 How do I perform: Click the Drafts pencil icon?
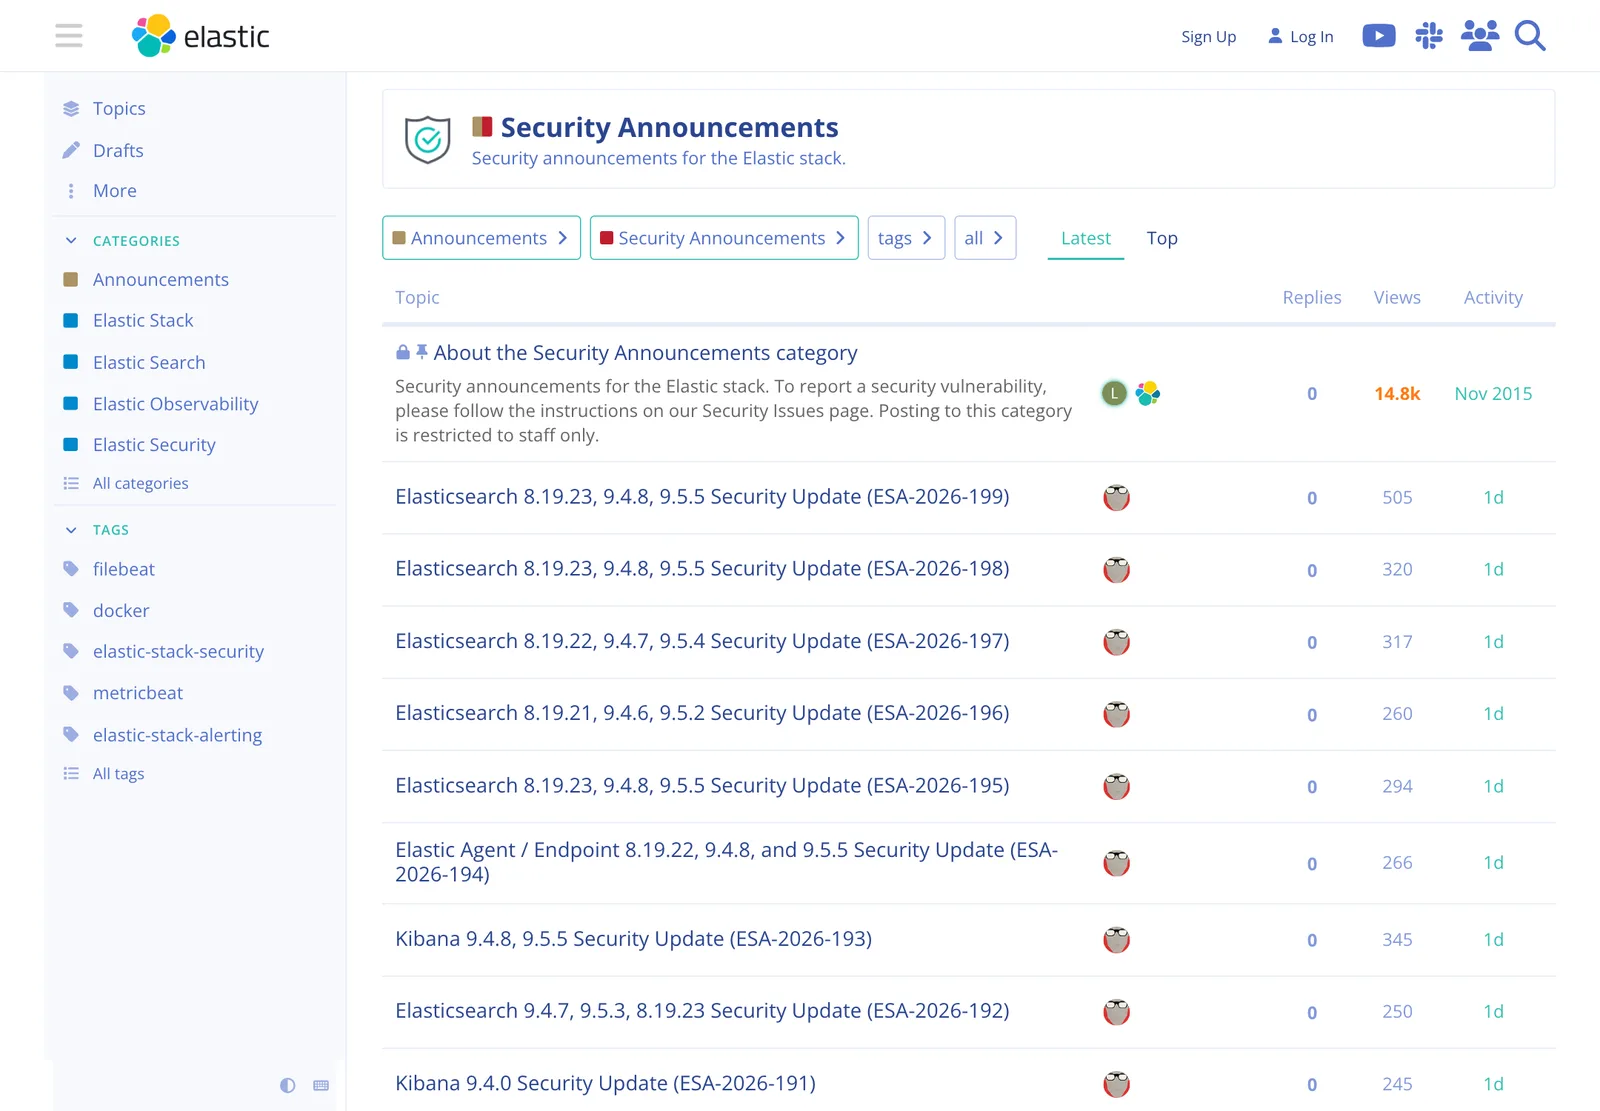coord(71,151)
